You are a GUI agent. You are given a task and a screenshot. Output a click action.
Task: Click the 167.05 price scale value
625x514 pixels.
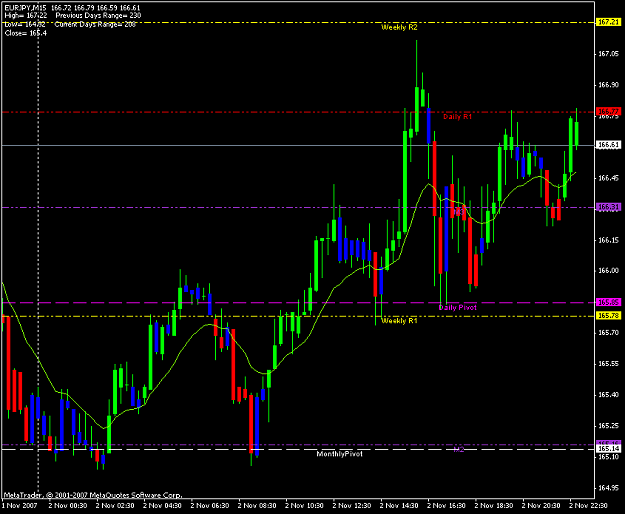coord(609,54)
